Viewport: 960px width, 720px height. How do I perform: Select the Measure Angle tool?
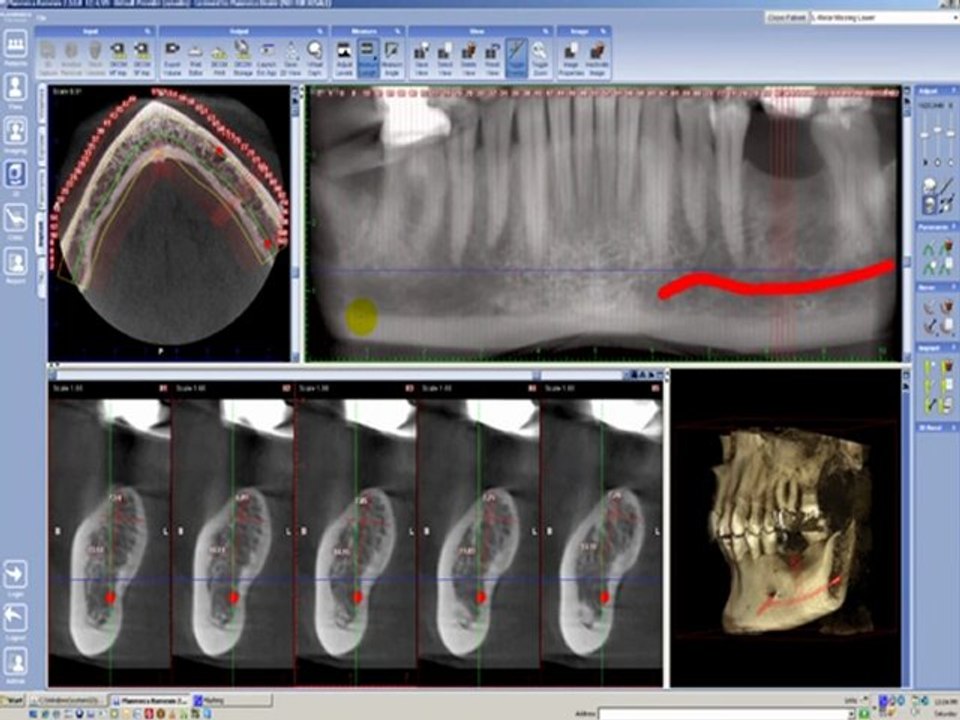pos(392,58)
